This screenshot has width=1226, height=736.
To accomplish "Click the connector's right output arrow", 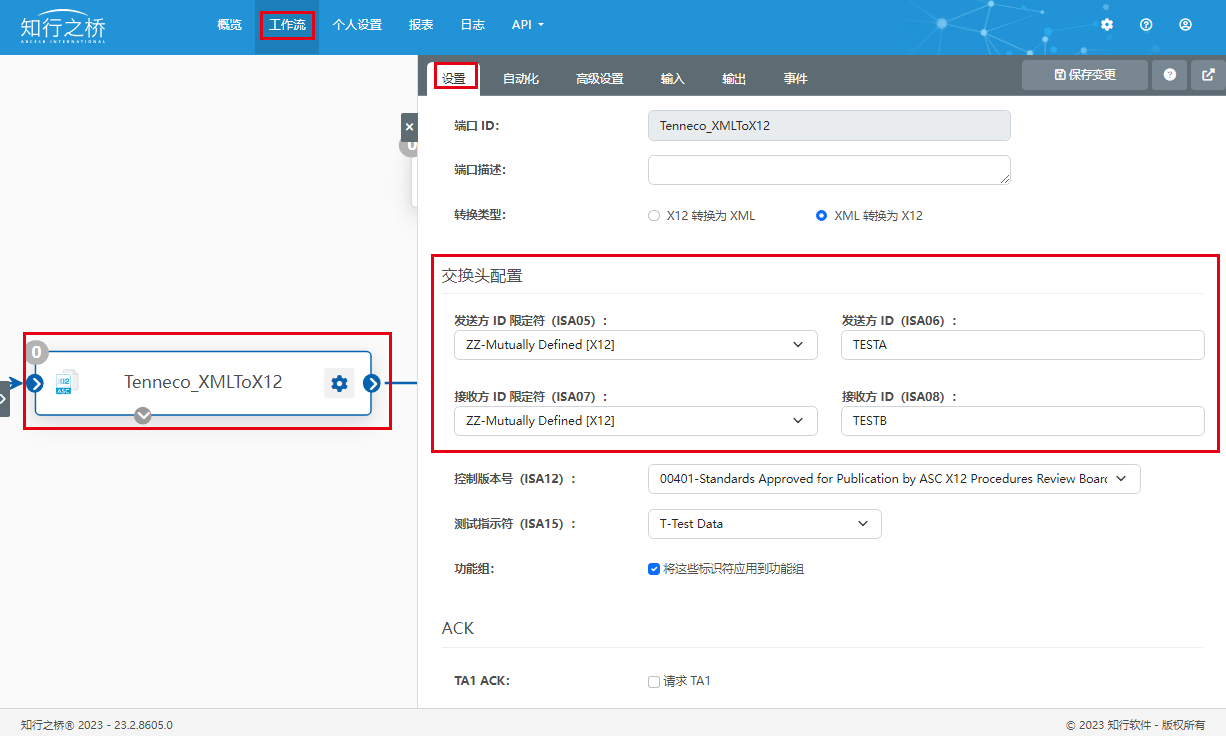I will (372, 383).
